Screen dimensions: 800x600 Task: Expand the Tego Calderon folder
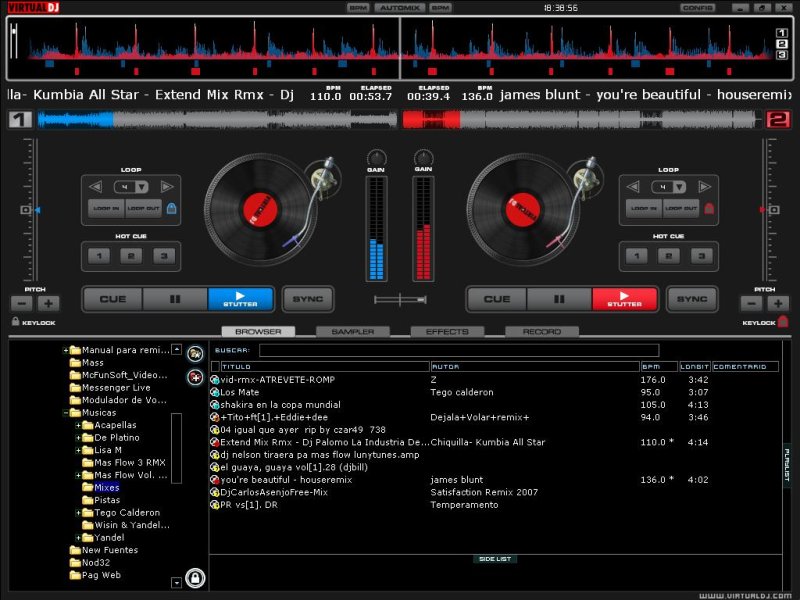[x=78, y=513]
